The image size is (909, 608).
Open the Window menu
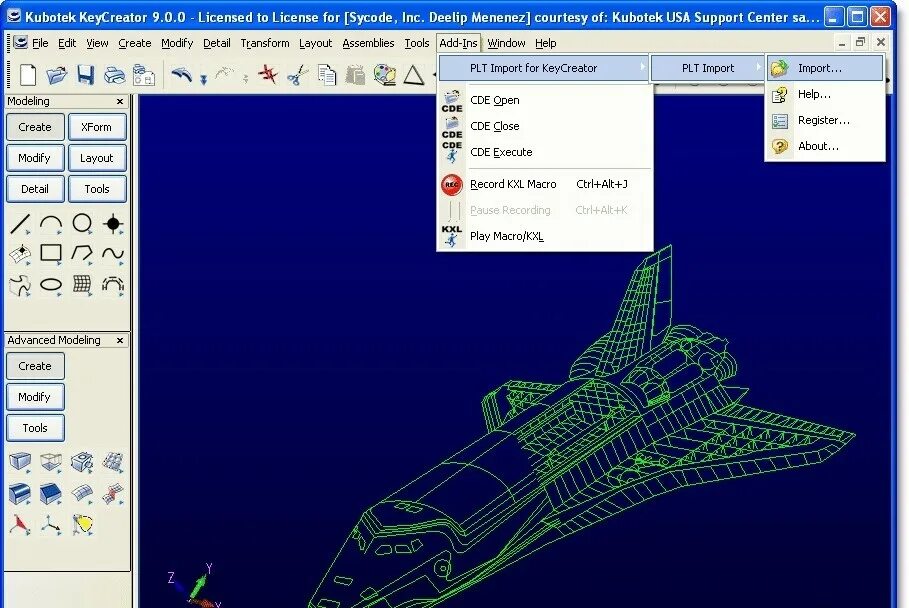coord(506,43)
